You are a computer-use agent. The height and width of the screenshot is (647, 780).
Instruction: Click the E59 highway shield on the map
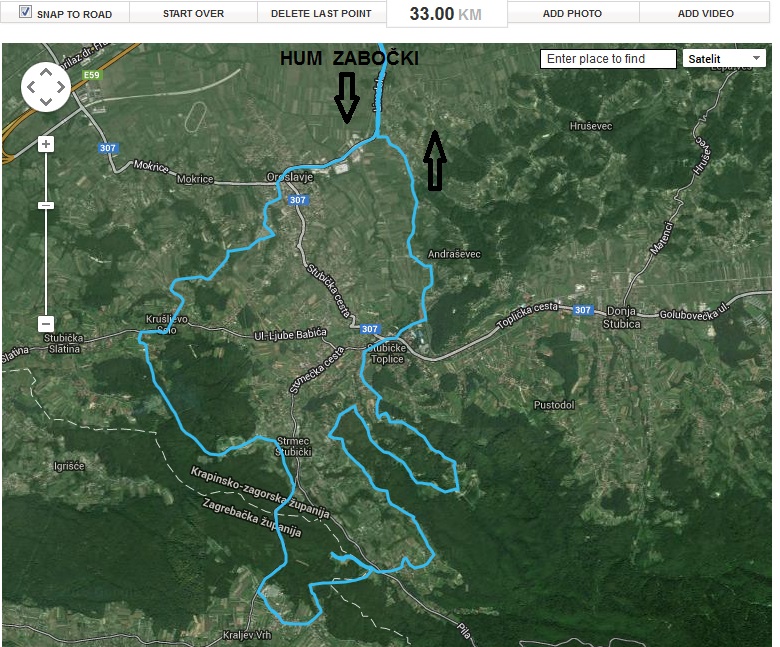point(93,75)
